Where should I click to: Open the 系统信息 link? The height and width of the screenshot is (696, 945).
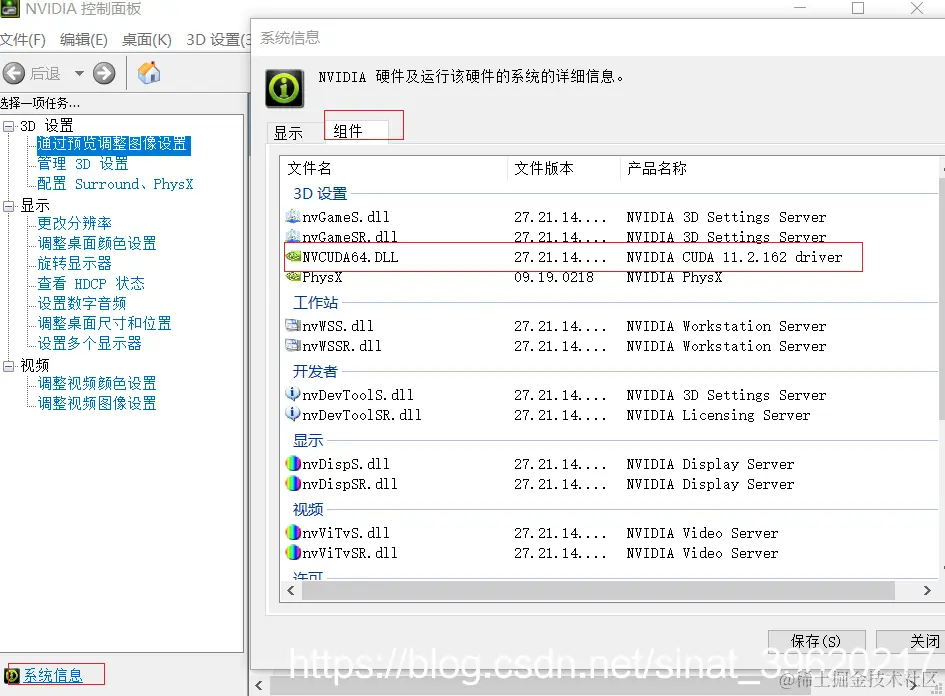[x=53, y=676]
